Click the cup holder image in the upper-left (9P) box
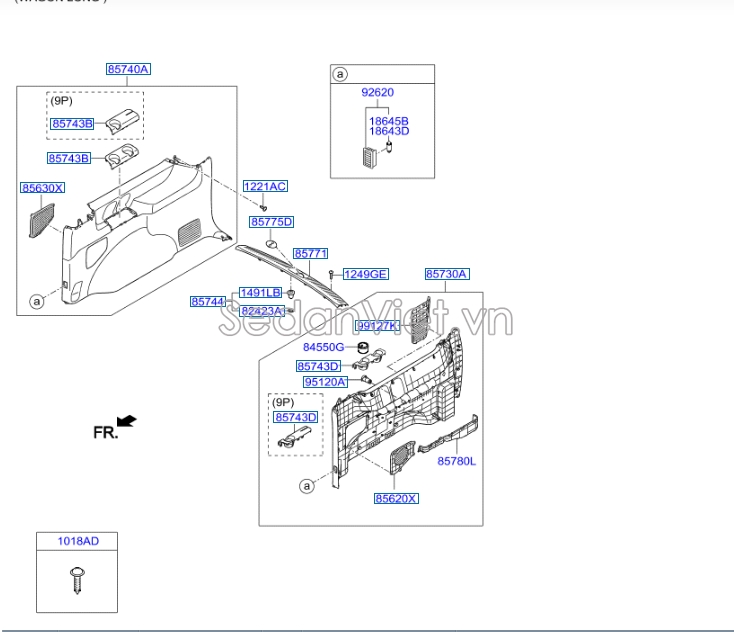The image size is (734, 632). (x=120, y=122)
